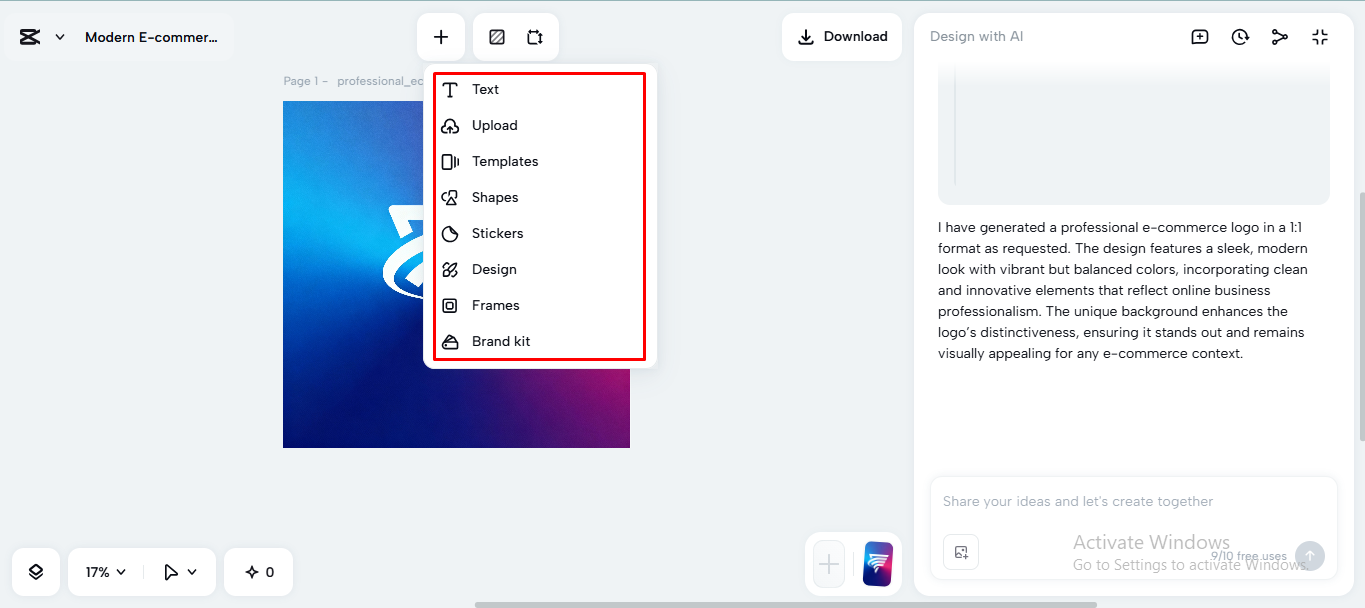Image resolution: width=1365 pixels, height=608 pixels.
Task: Click the send arrow in the AI chat
Action: [1309, 556]
